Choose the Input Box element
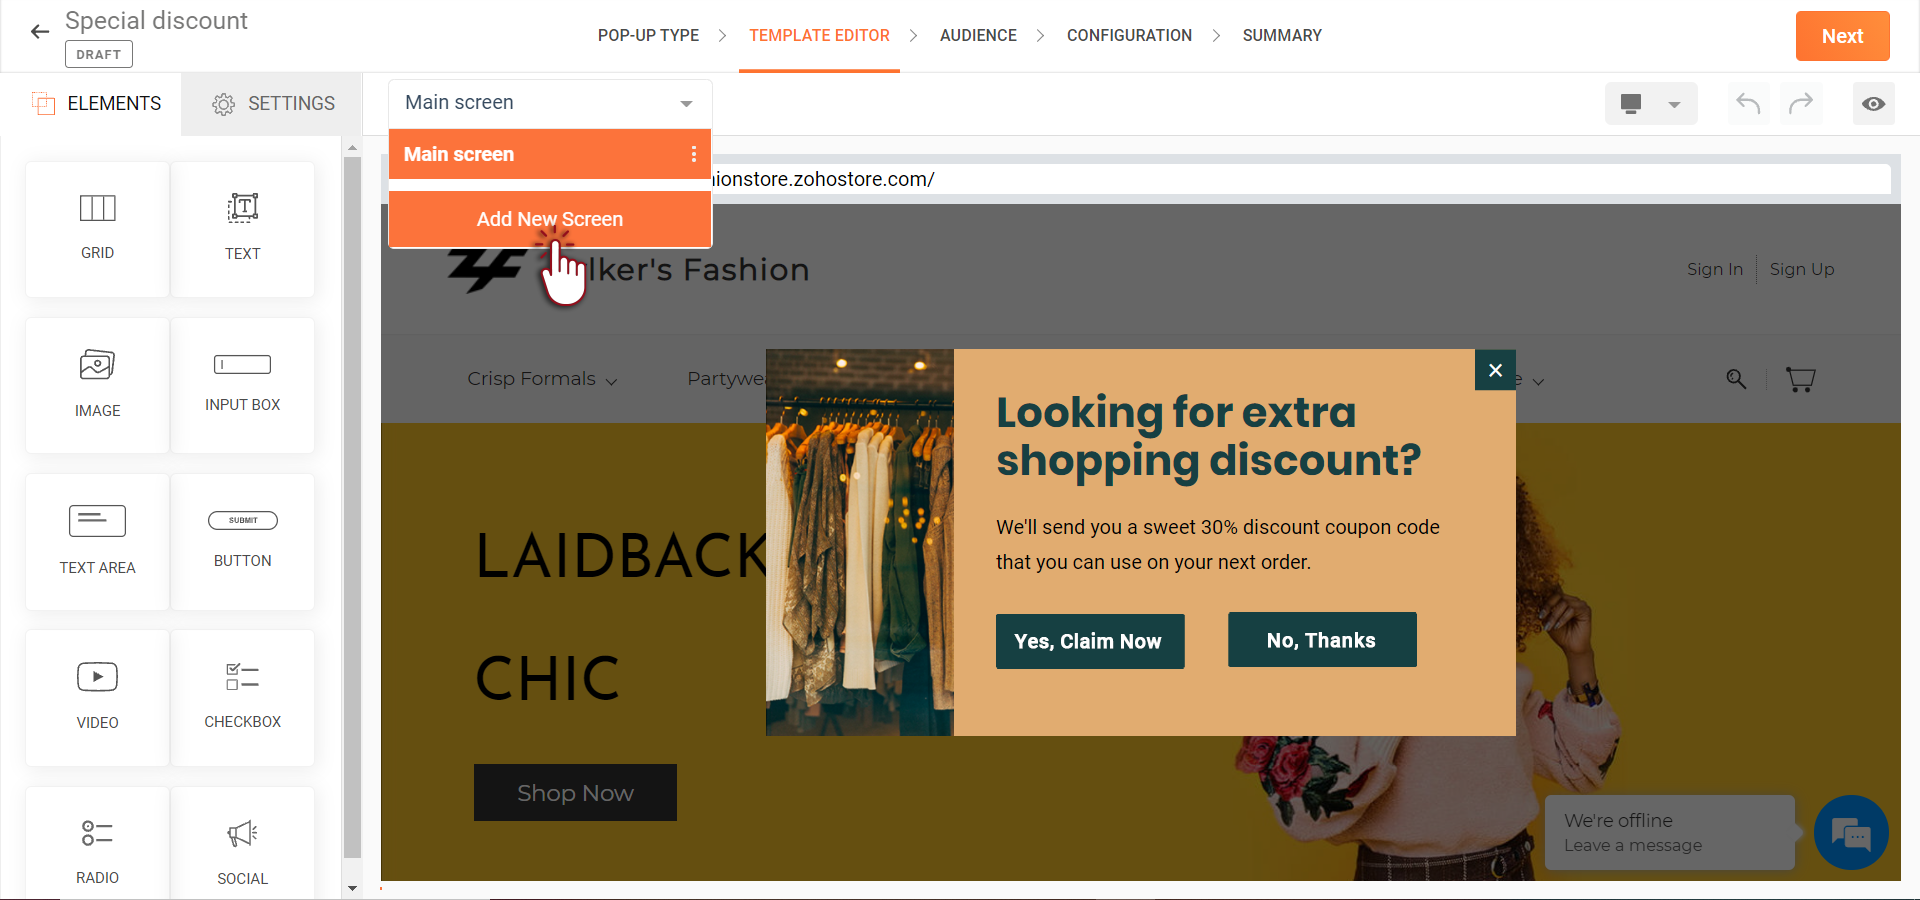The height and width of the screenshot is (900, 1920). tap(243, 385)
